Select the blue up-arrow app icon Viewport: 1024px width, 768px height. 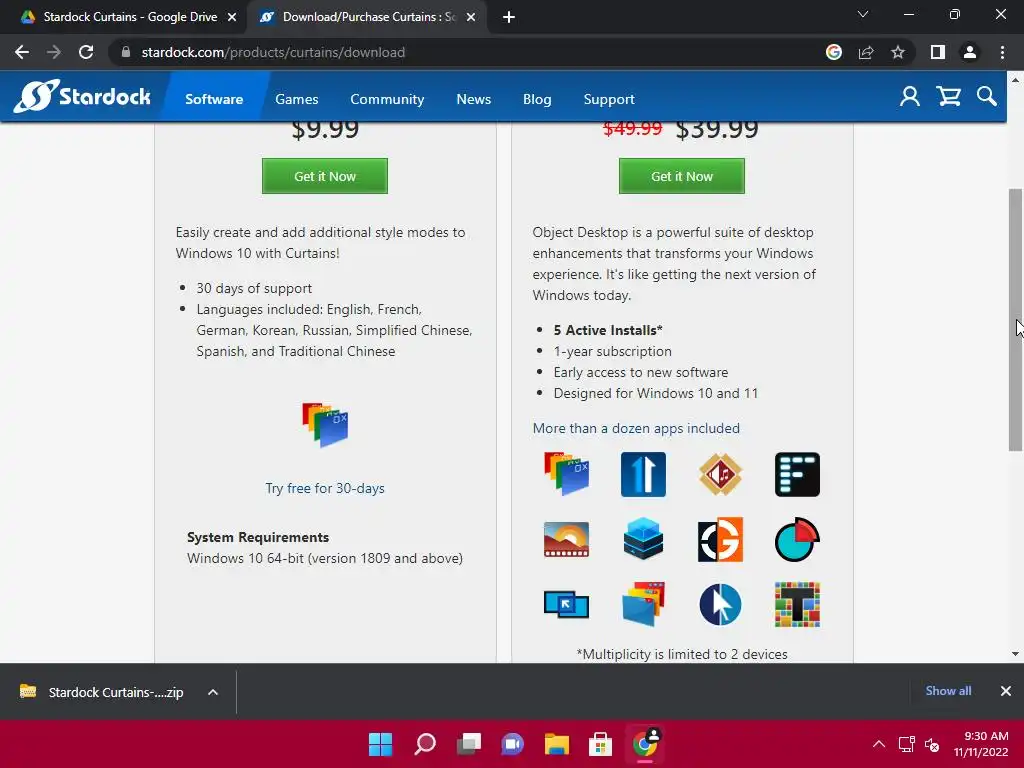click(643, 474)
